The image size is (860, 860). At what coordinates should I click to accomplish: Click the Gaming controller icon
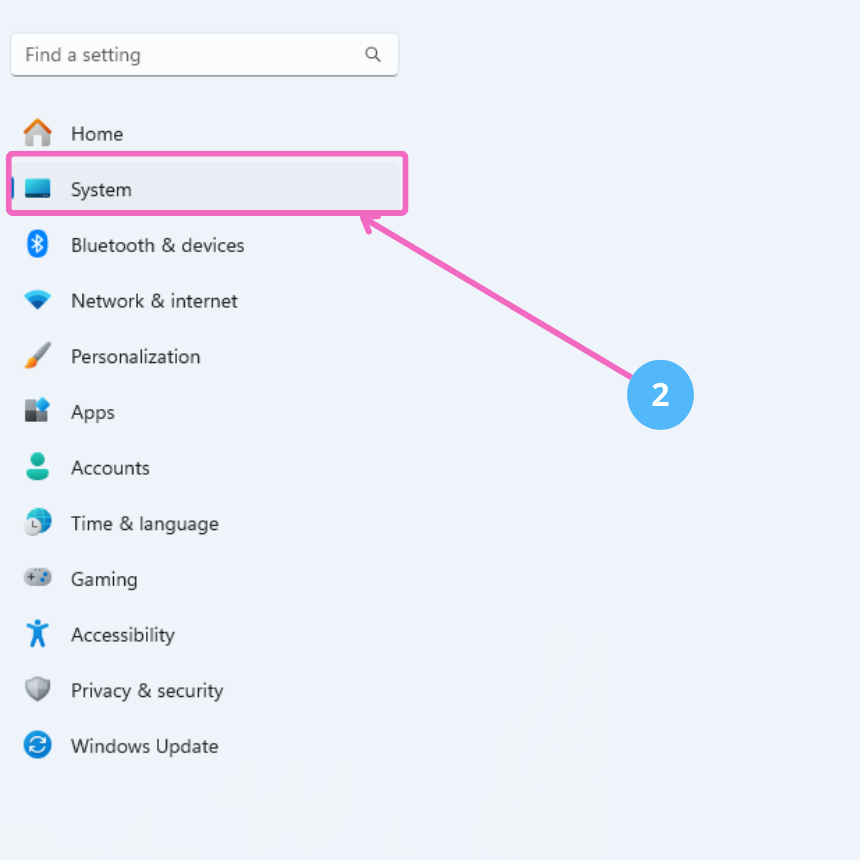38,578
